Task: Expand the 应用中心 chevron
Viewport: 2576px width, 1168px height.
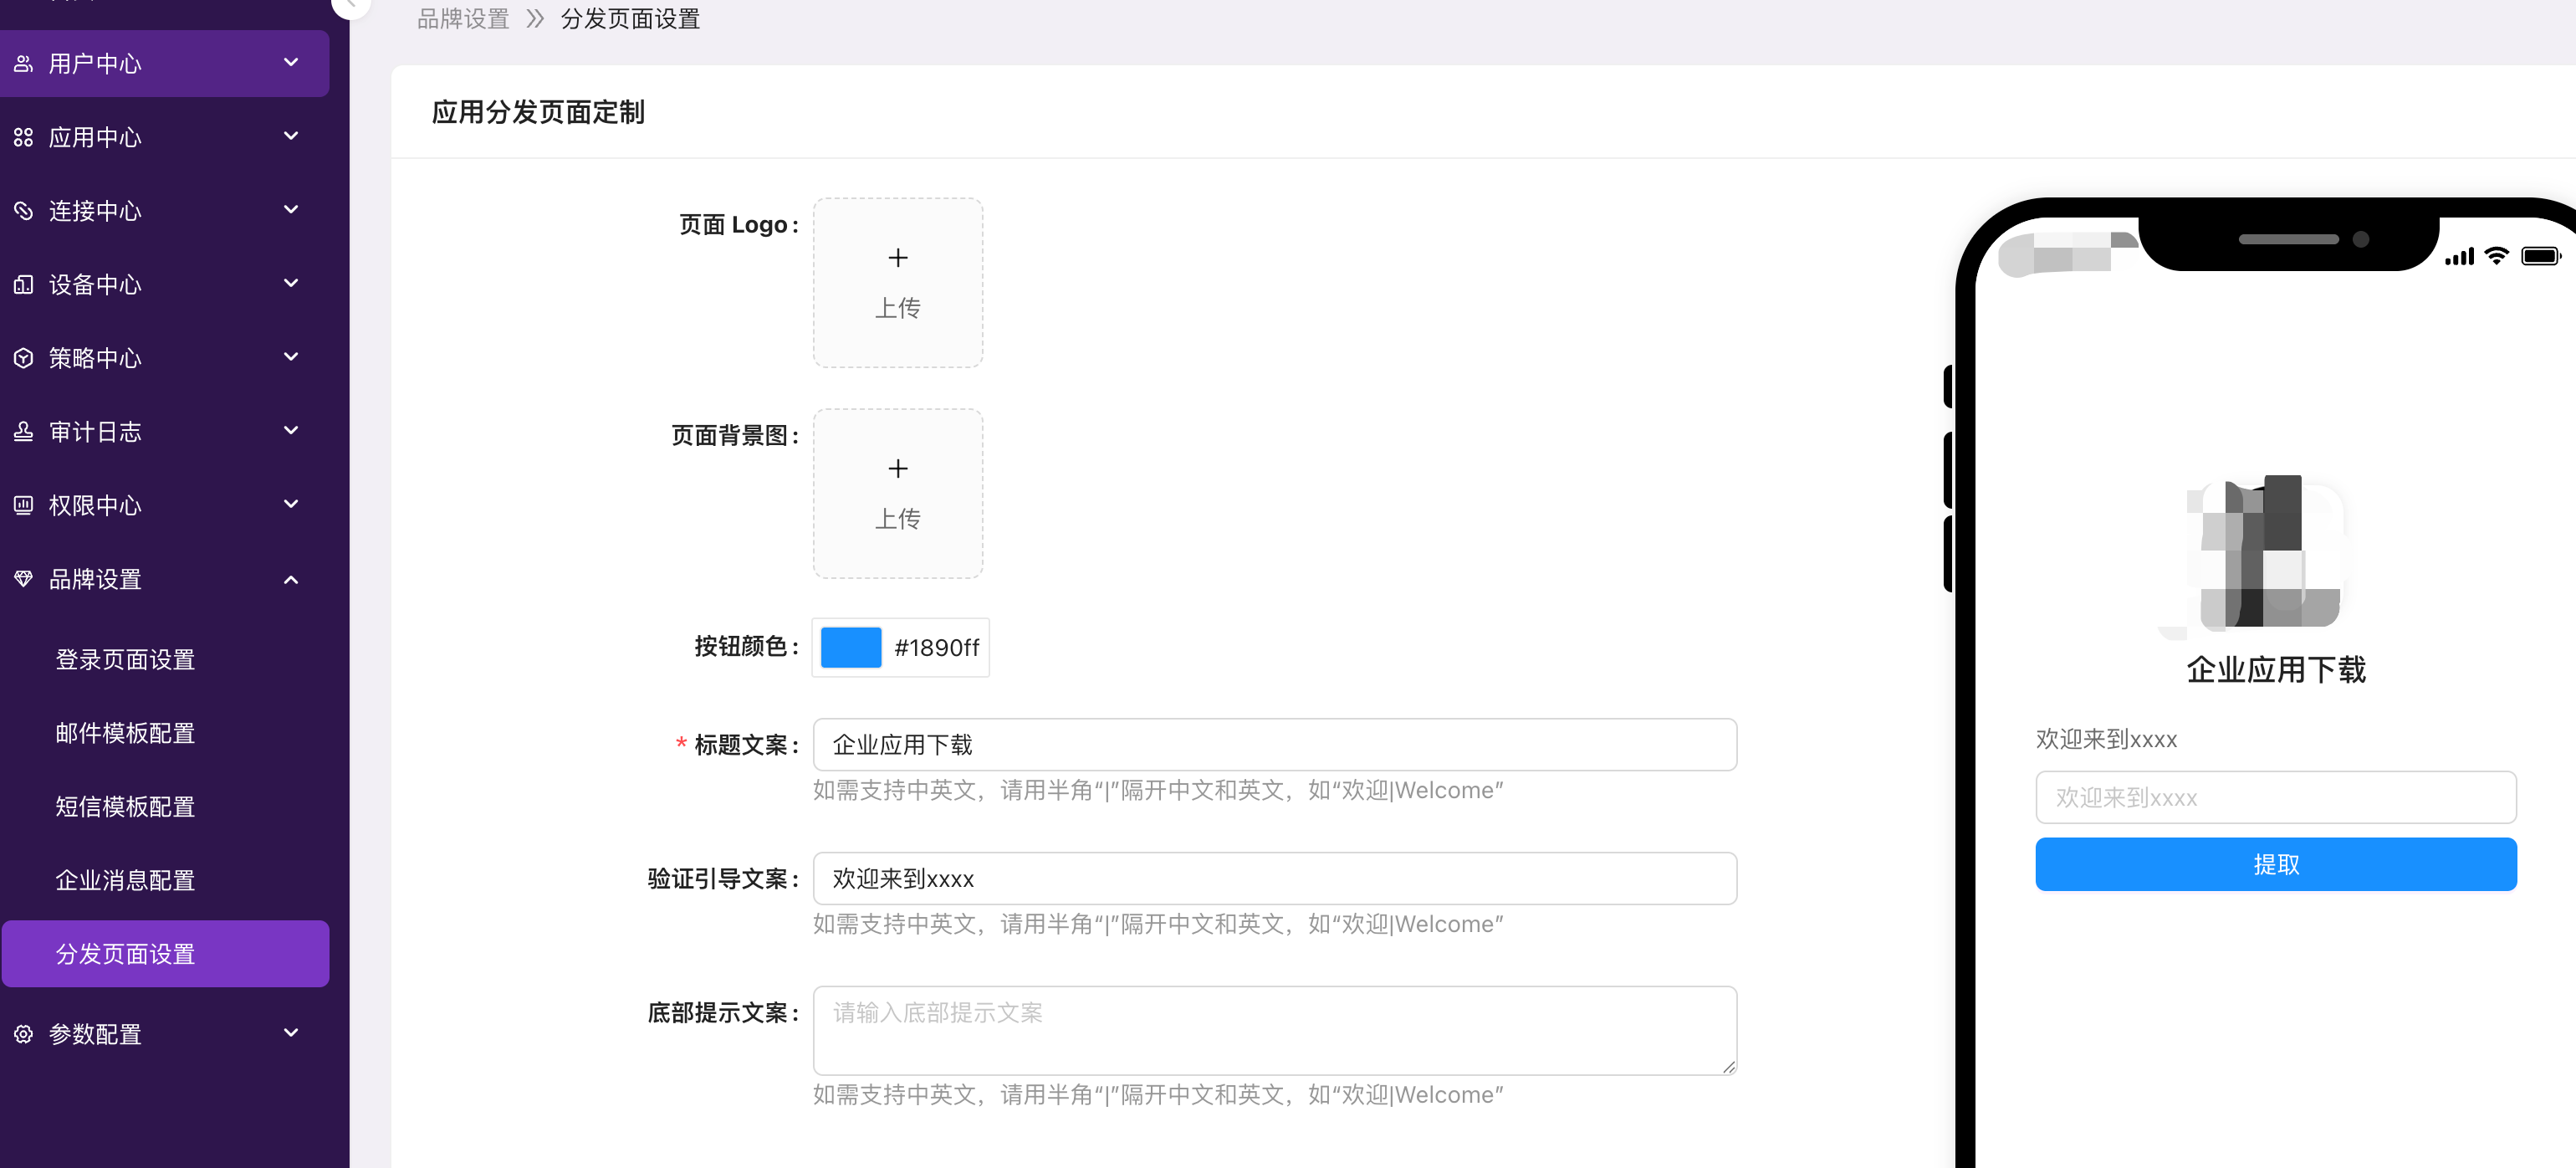Action: [291, 136]
